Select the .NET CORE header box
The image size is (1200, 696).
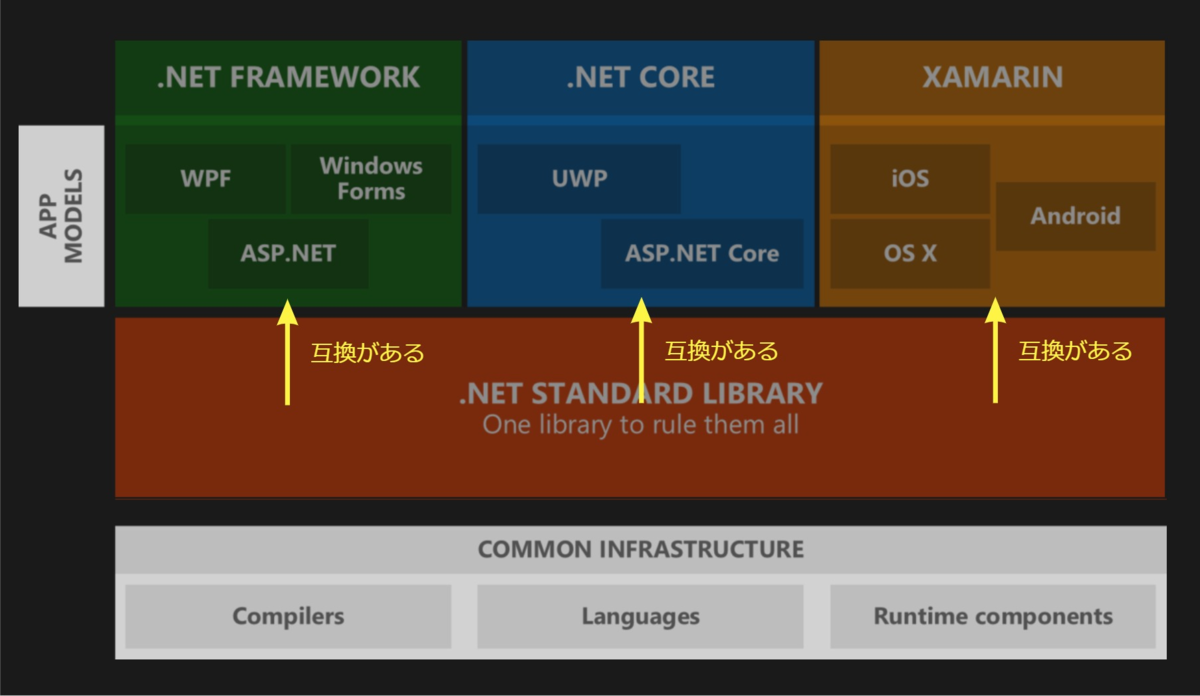coord(640,78)
